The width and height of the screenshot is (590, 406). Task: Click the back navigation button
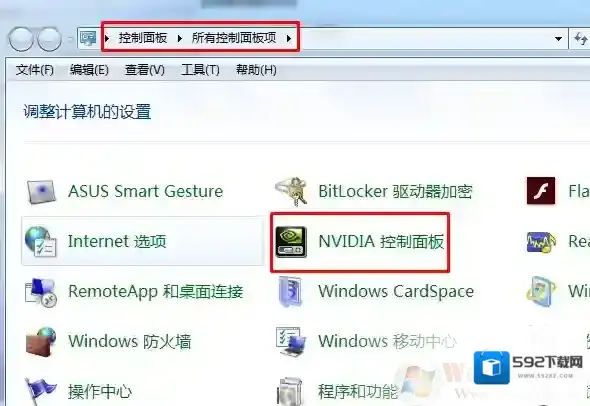[x=20, y=39]
